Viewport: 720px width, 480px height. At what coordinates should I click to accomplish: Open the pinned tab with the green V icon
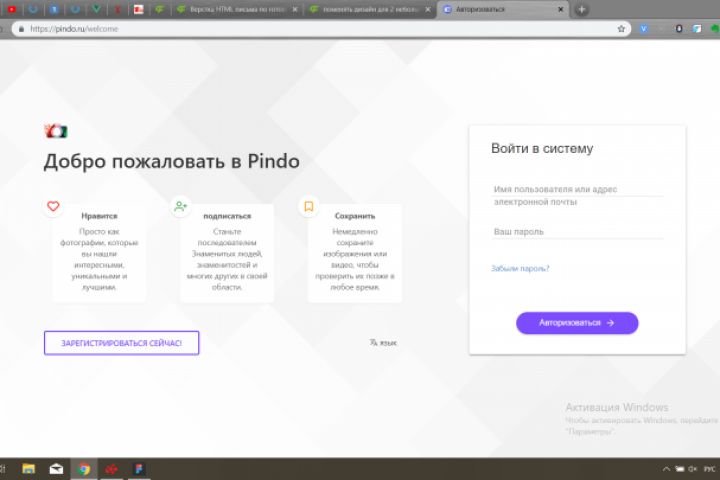click(96, 9)
